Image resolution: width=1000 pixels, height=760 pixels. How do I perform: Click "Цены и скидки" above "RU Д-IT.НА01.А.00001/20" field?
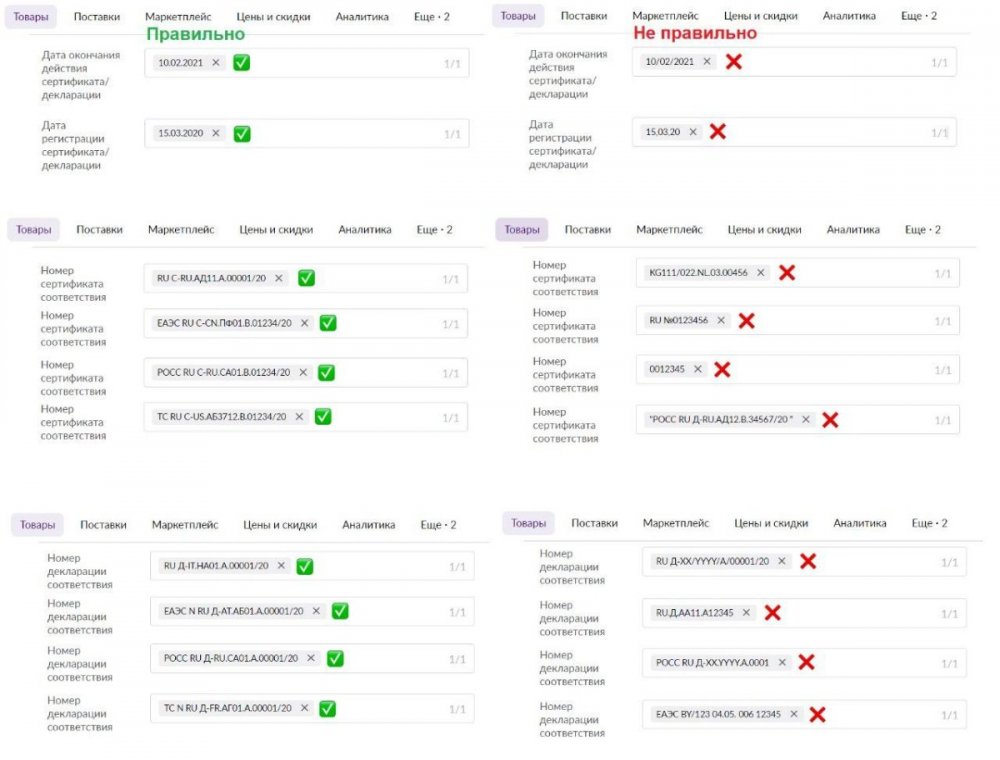pyautogui.click(x=280, y=525)
